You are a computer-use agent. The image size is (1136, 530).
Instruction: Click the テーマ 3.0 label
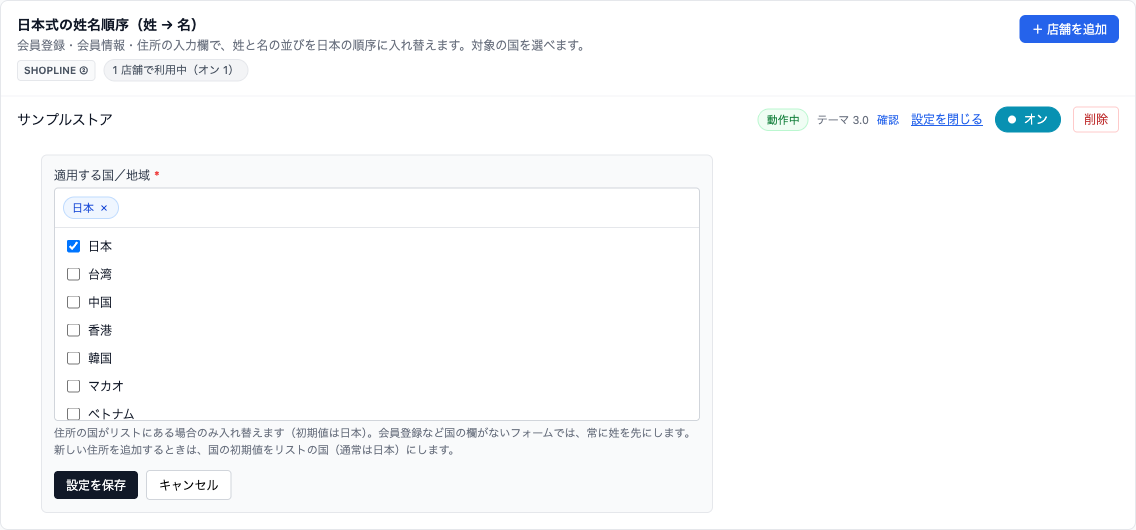pos(843,120)
